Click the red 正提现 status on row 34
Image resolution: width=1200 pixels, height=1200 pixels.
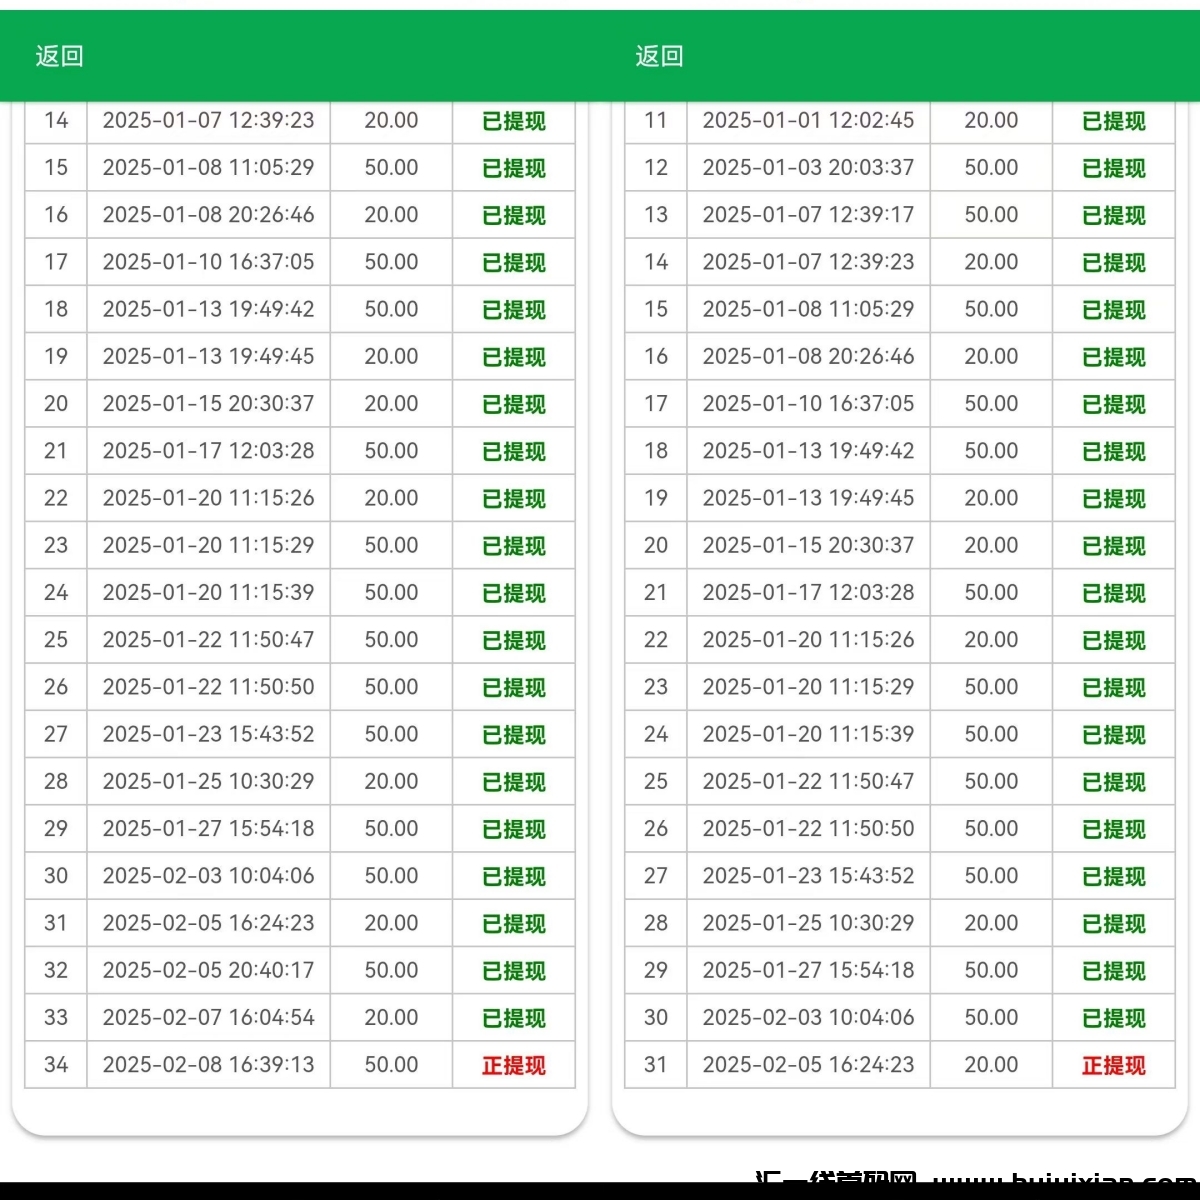[x=514, y=1065]
